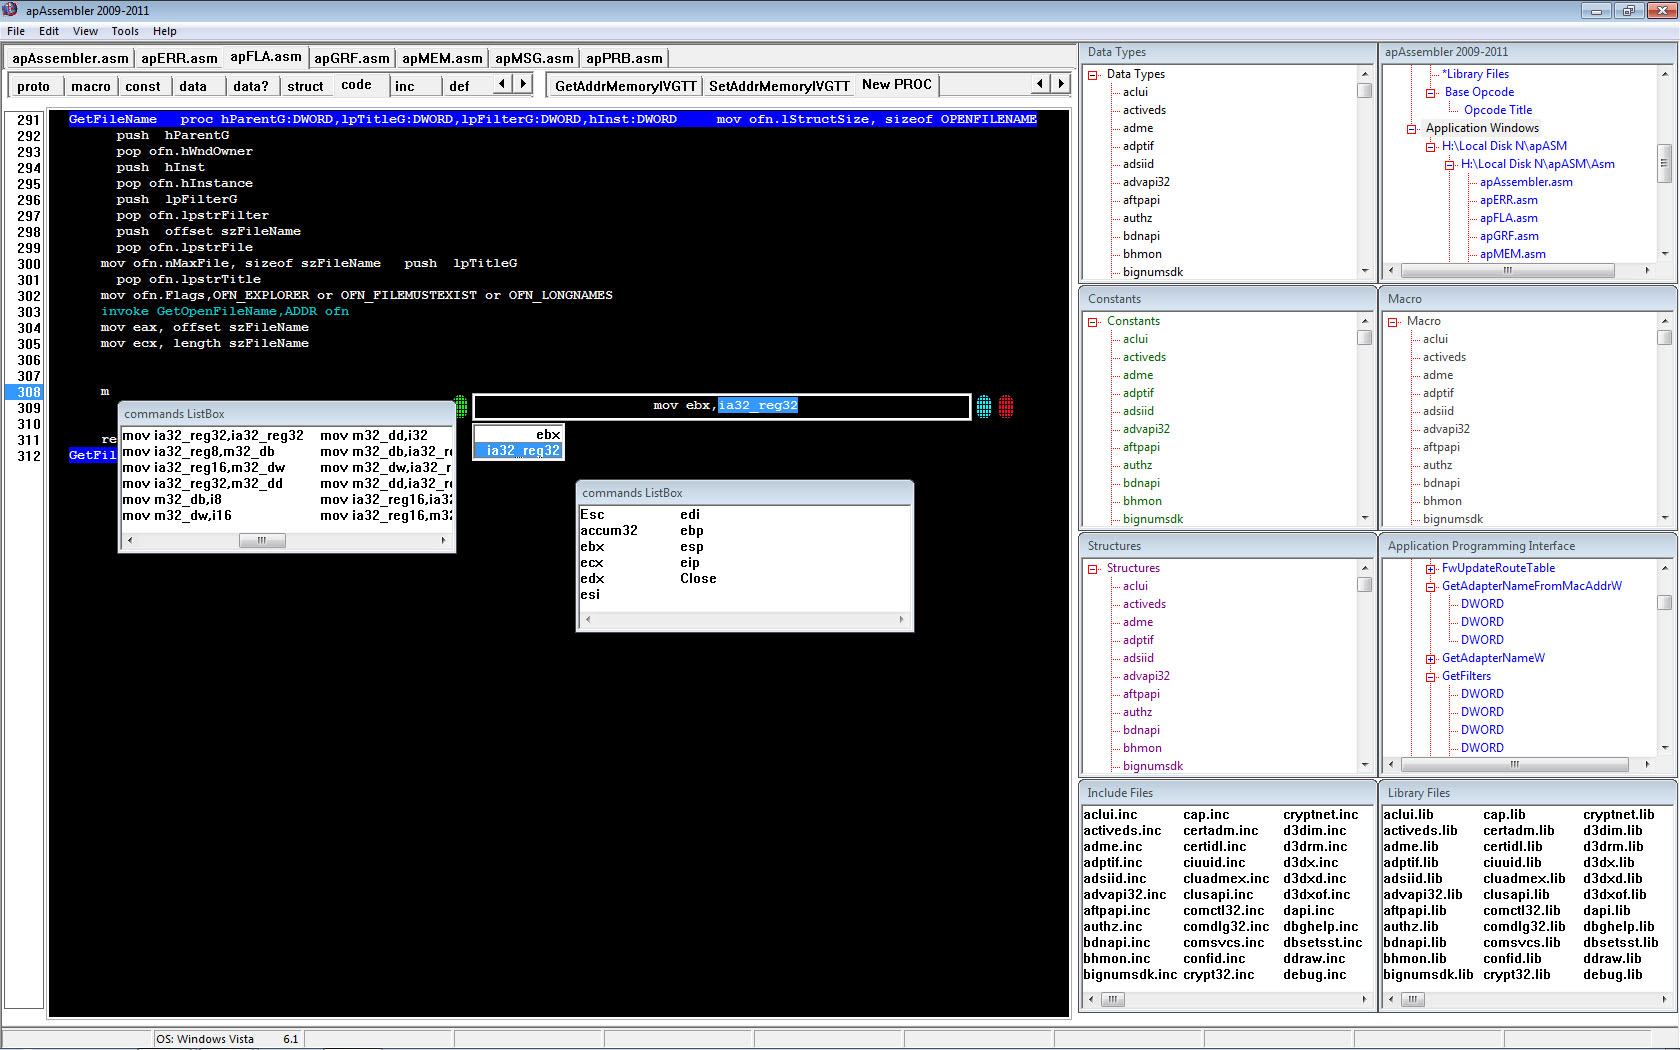
Task: Click the apAssembler app icon in title bar
Action: pyautogui.click(x=11, y=10)
